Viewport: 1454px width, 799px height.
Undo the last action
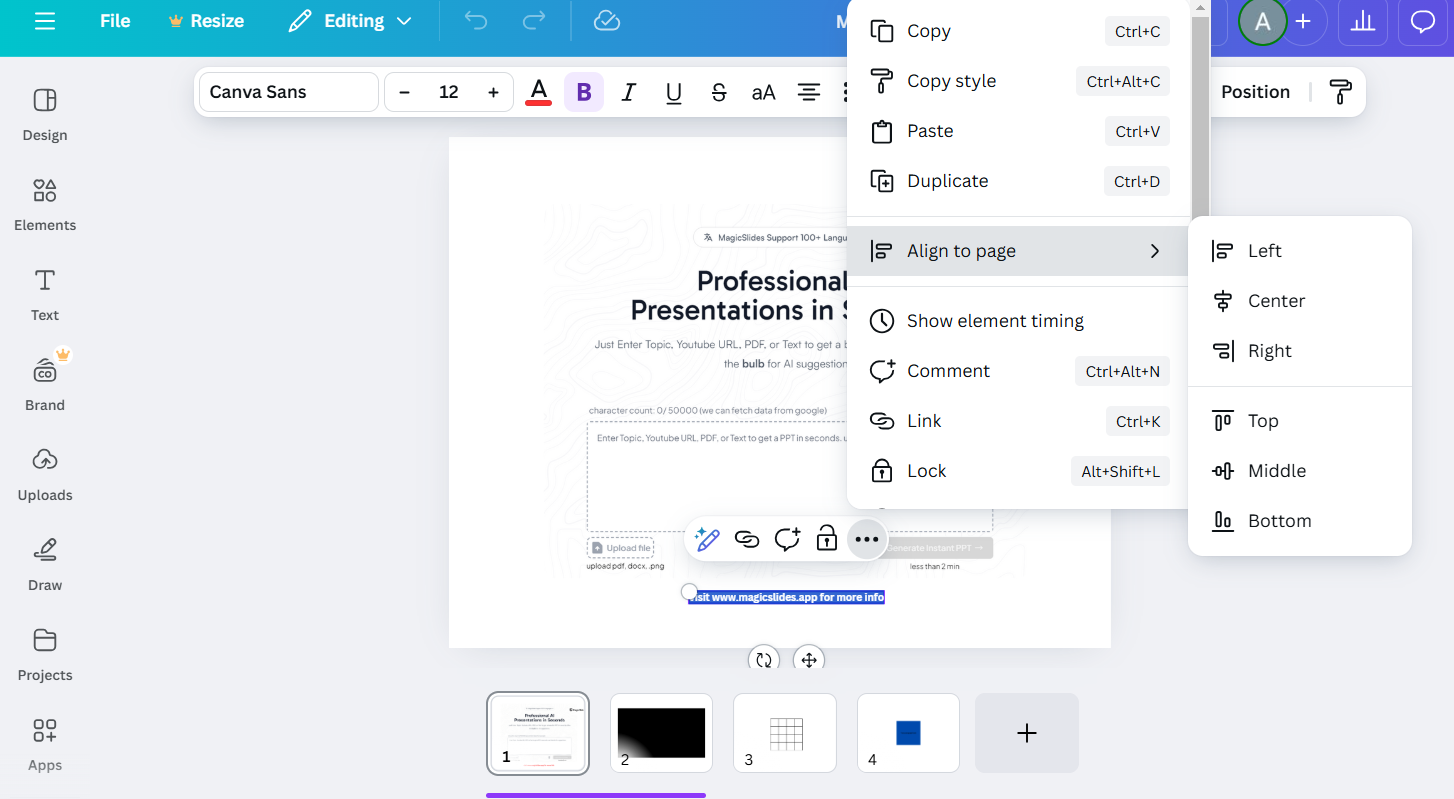476,21
